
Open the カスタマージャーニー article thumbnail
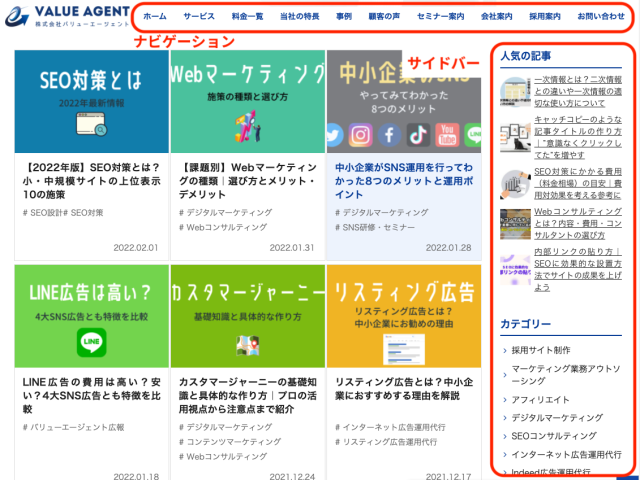tap(248, 316)
